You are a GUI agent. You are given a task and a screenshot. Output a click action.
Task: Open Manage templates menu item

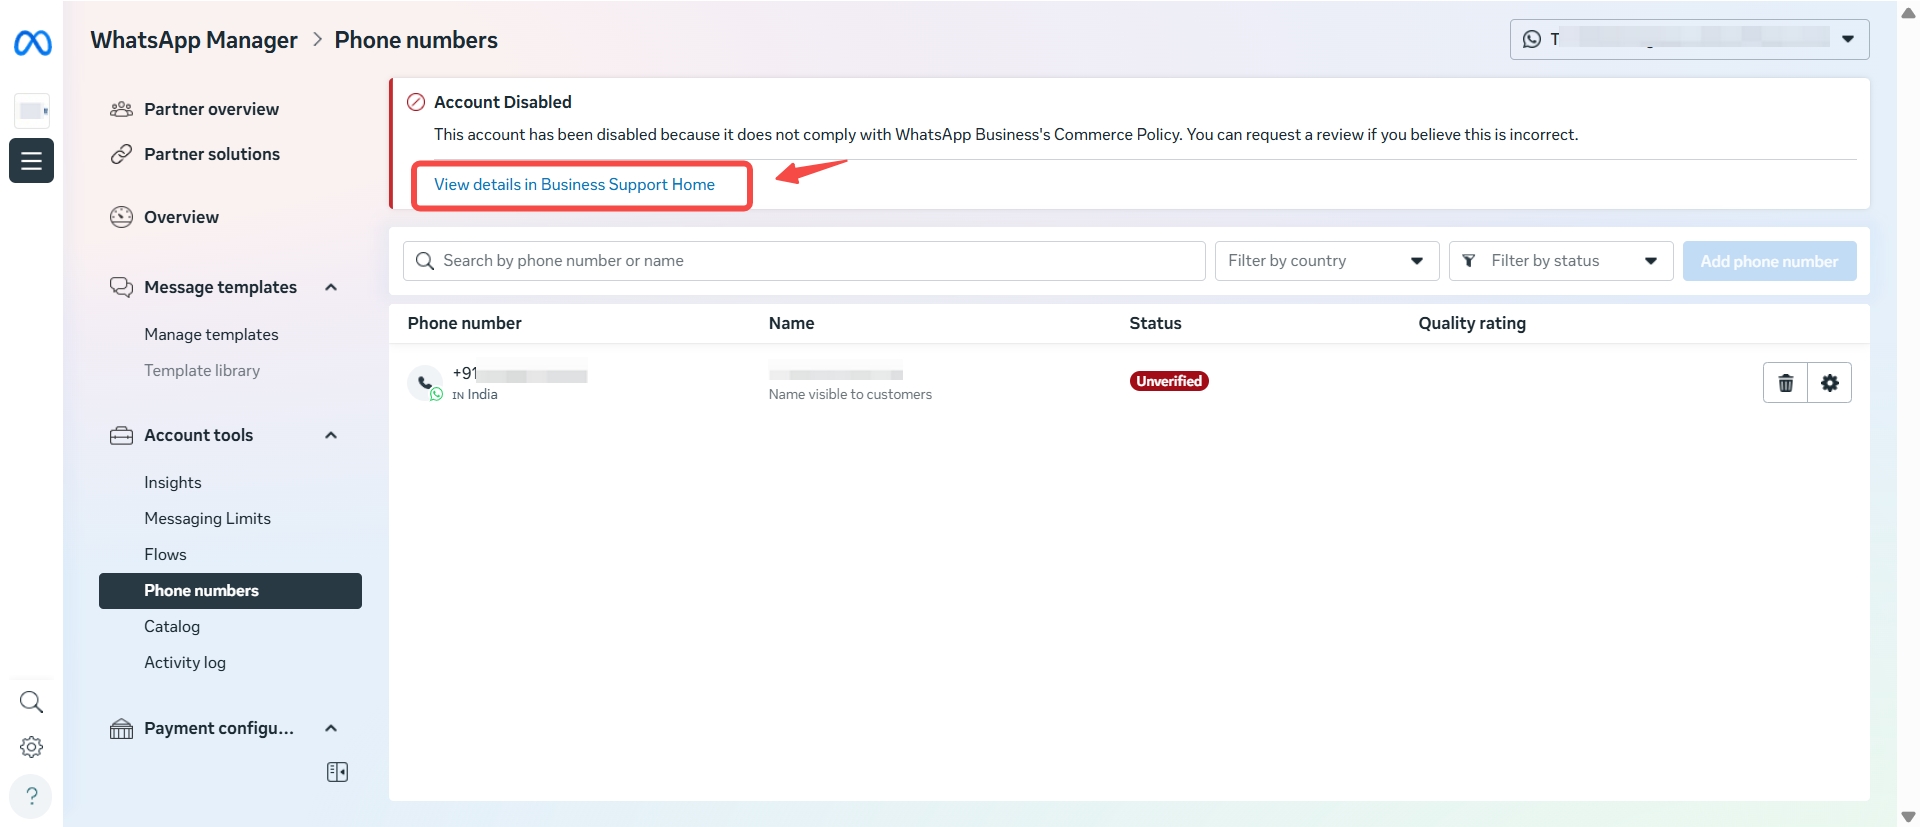tap(211, 335)
